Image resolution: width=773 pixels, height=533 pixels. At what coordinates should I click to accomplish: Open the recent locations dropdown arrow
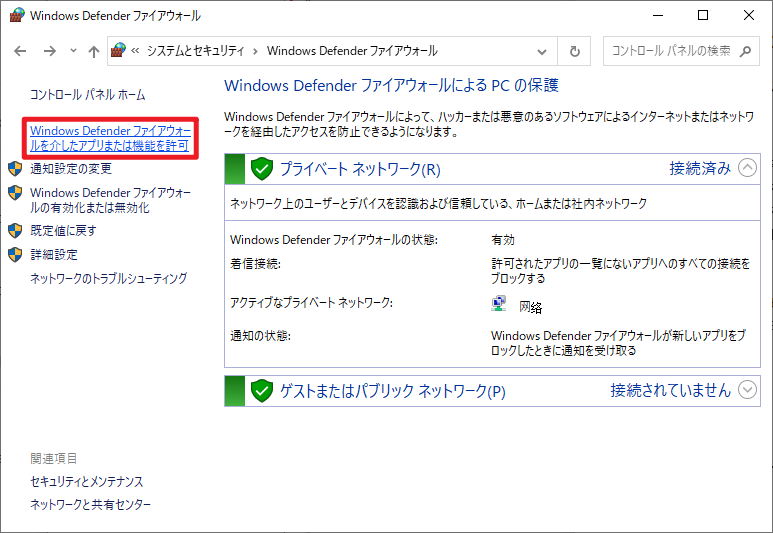click(x=73, y=50)
